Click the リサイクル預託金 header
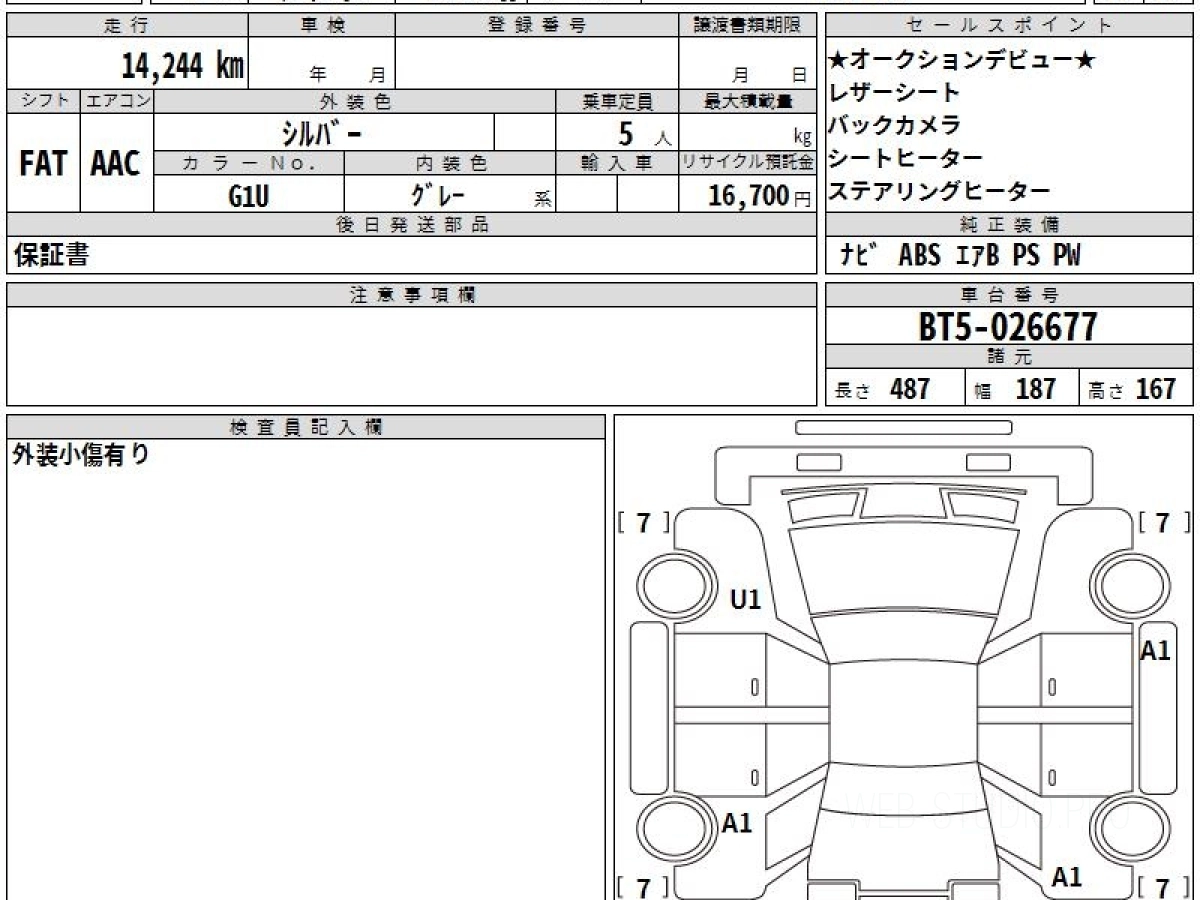 [747, 163]
